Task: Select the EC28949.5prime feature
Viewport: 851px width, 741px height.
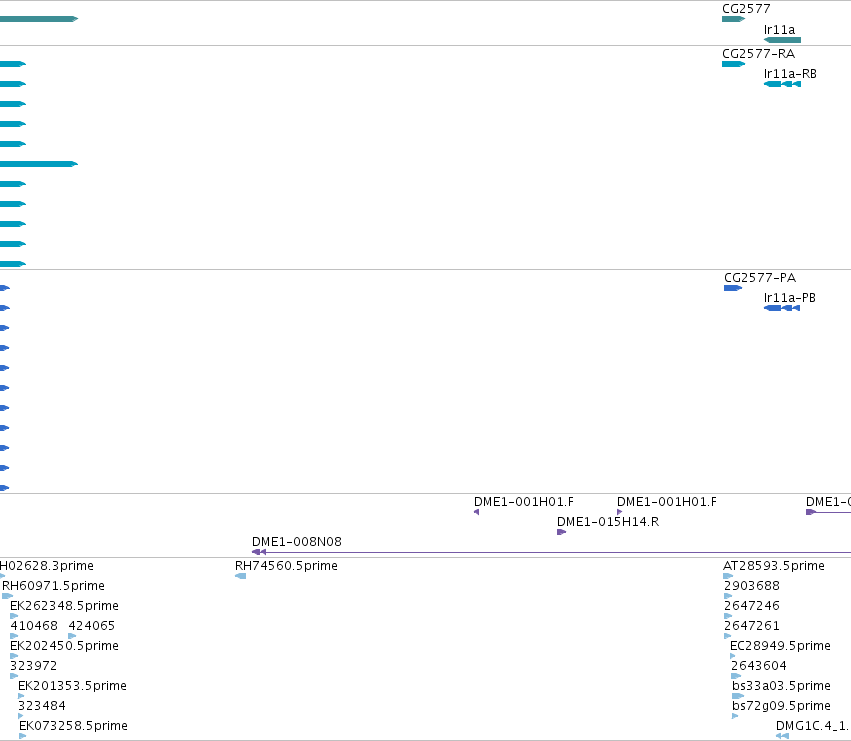Action: tap(733, 656)
